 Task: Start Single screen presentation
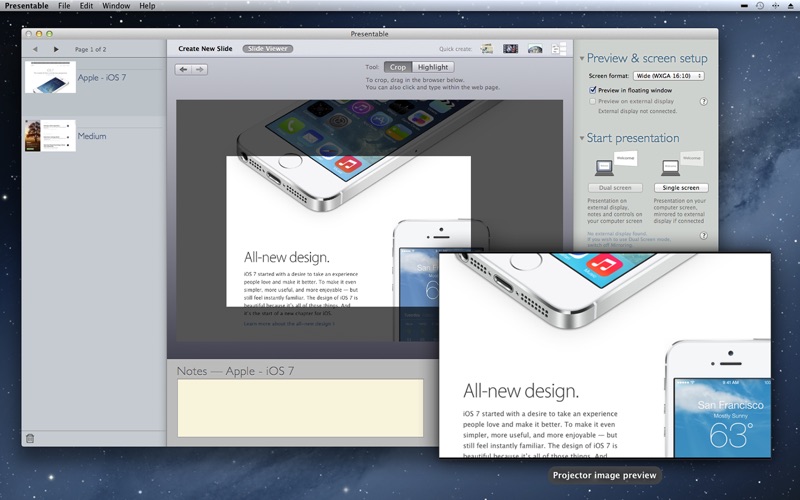pos(681,188)
